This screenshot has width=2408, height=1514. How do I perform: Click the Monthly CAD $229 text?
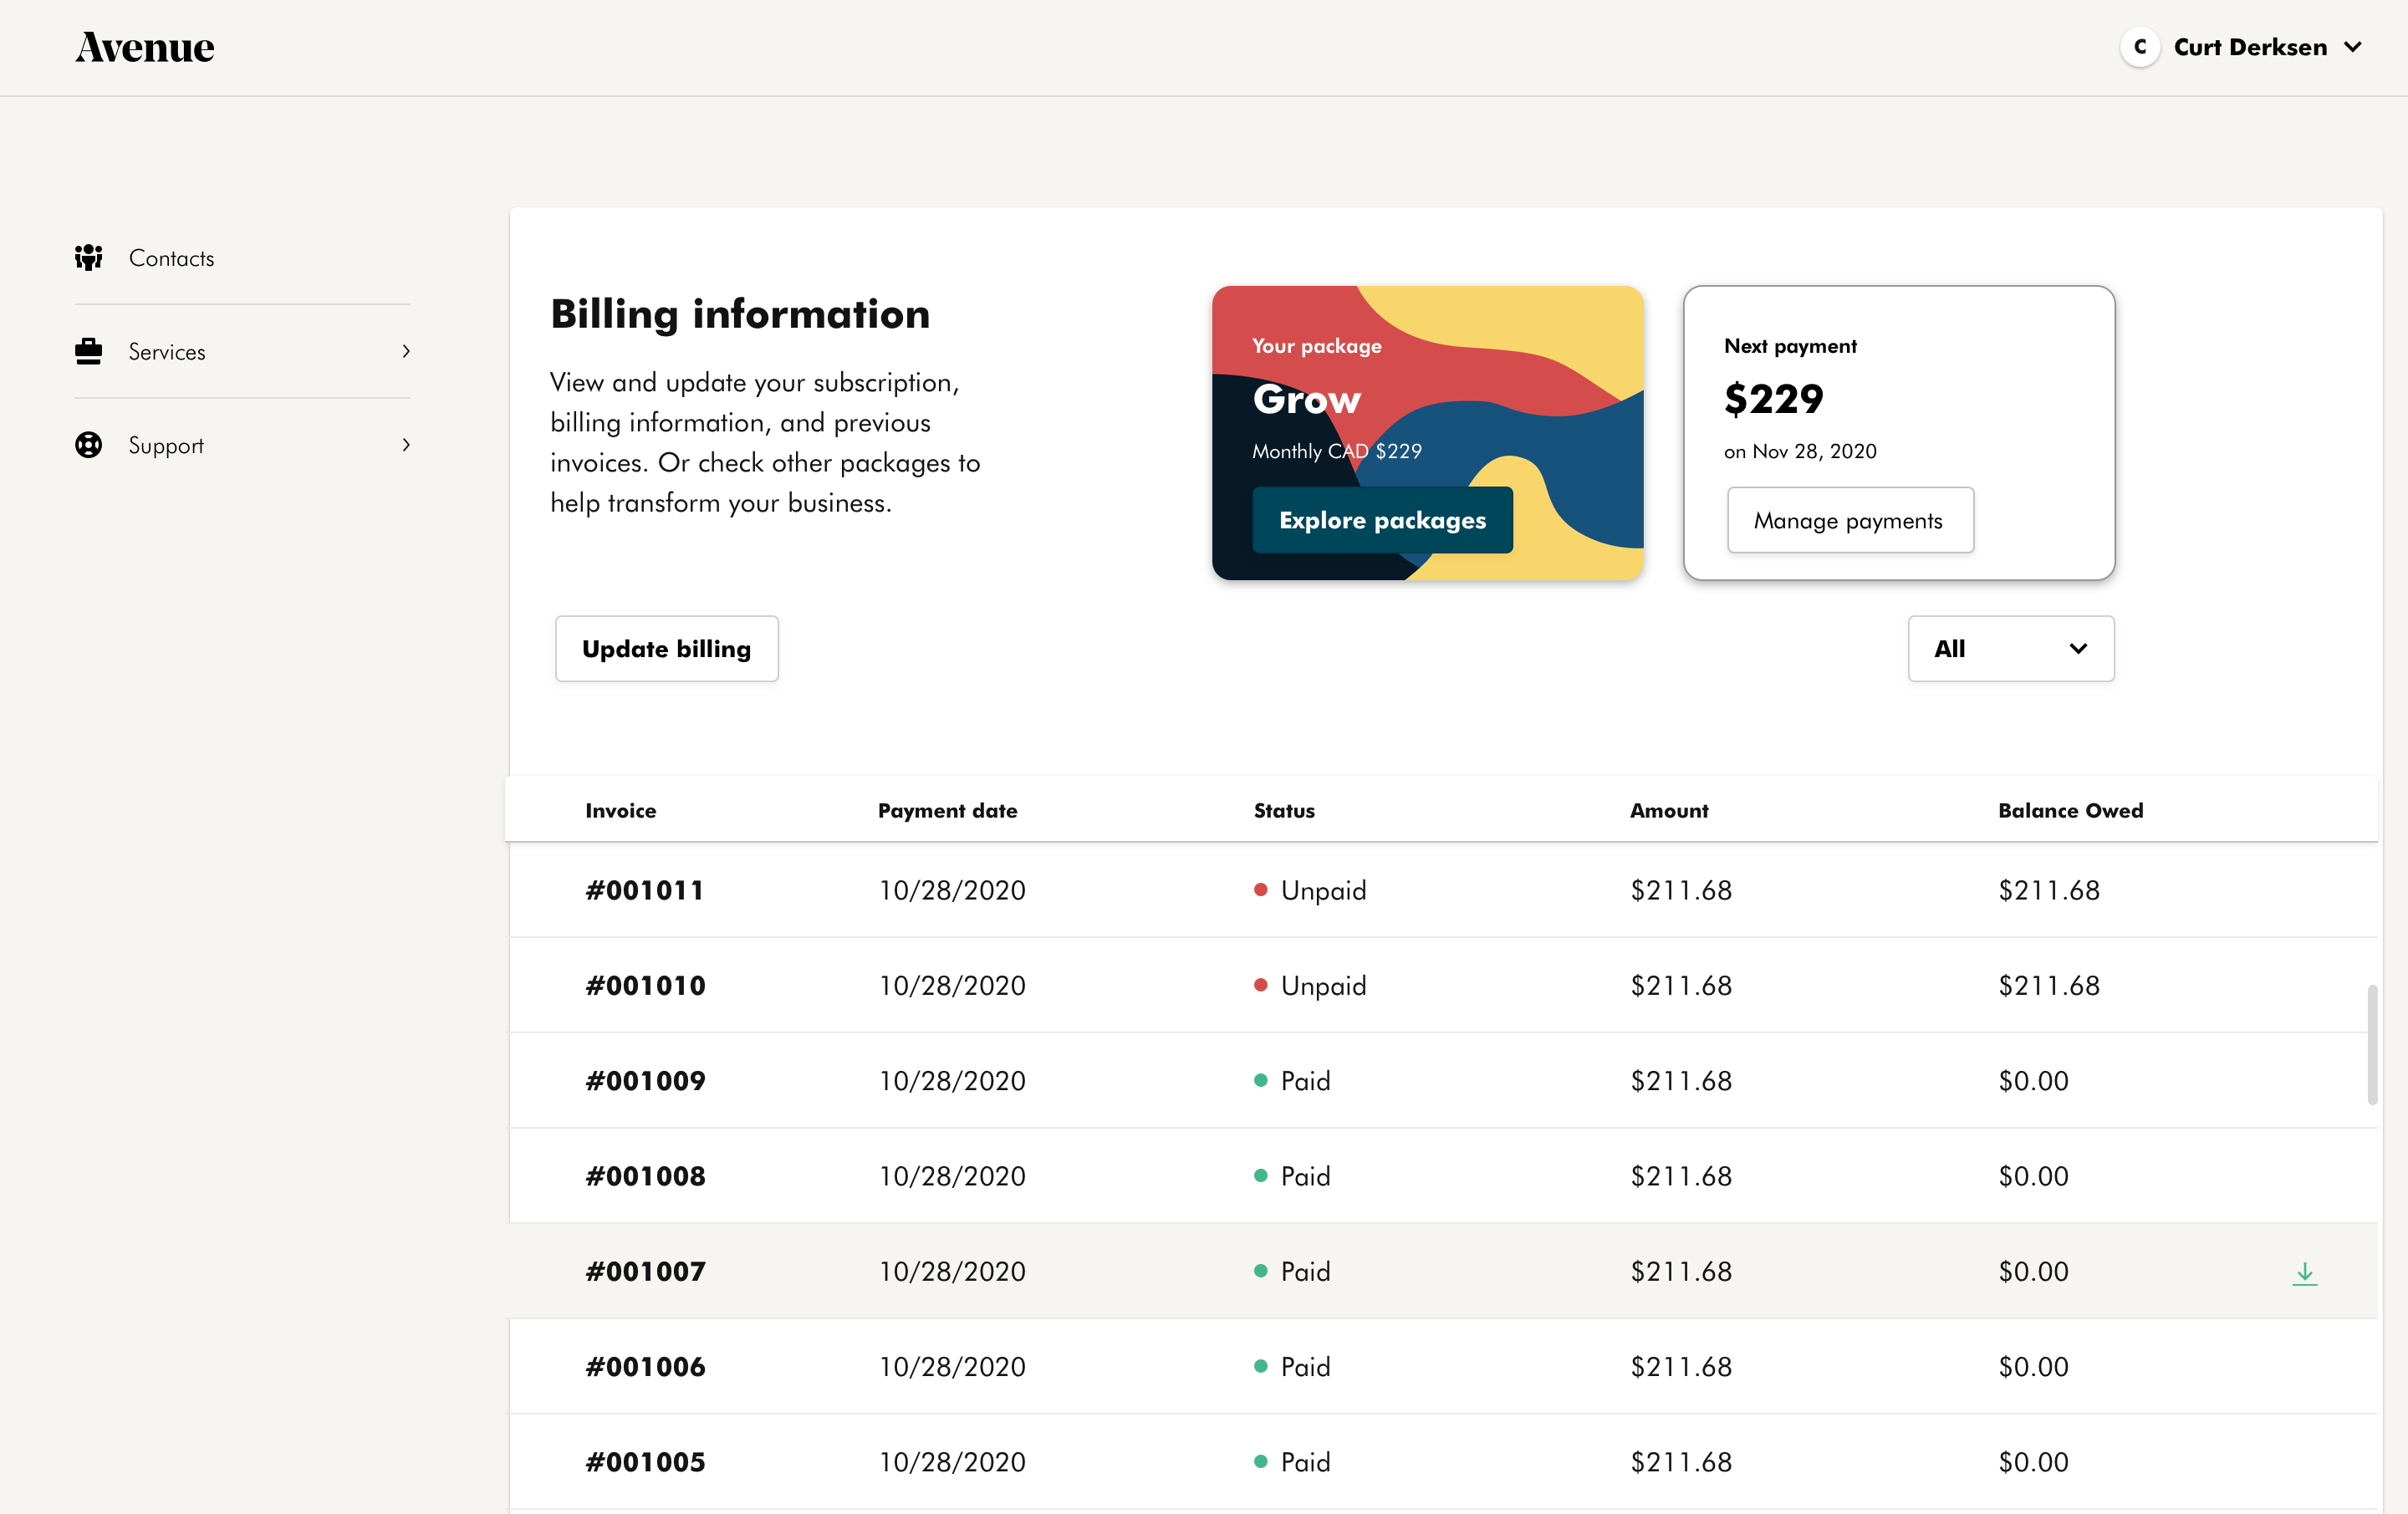1337,451
